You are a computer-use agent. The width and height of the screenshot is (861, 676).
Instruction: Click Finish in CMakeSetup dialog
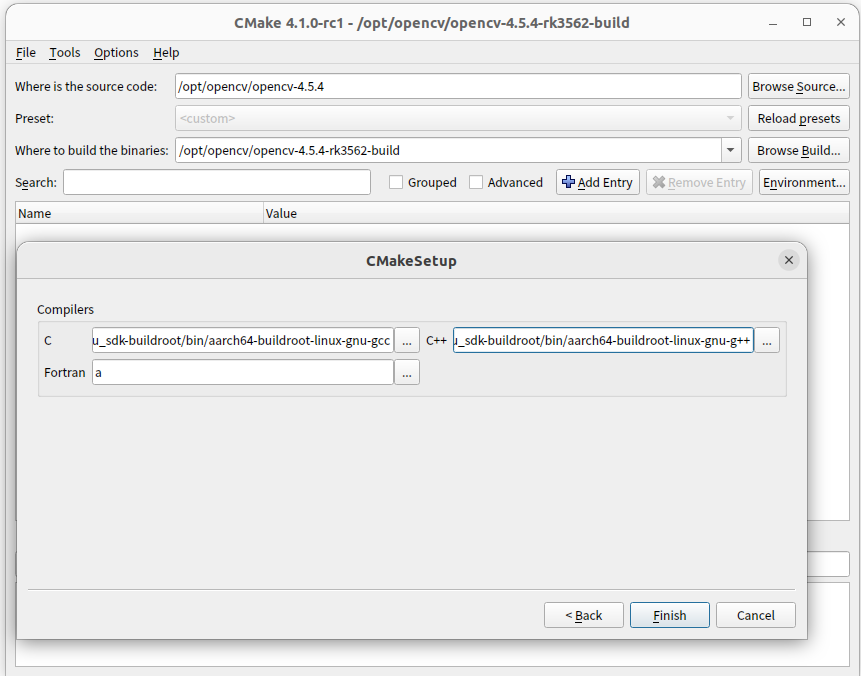click(x=669, y=615)
